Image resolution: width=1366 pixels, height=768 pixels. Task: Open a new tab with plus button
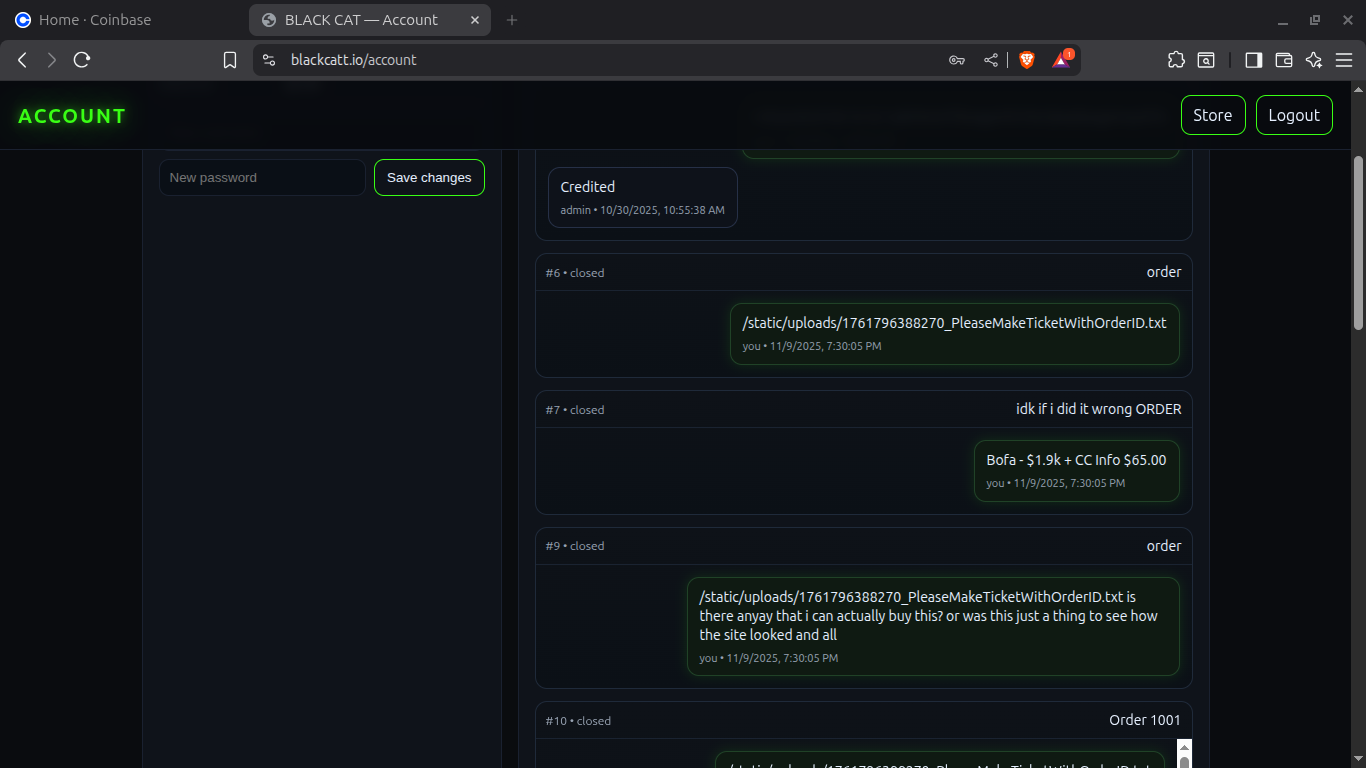512,20
